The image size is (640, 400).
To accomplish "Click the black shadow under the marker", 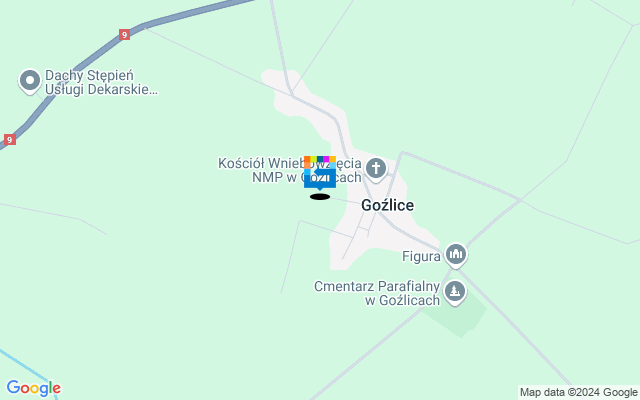I will click(320, 197).
